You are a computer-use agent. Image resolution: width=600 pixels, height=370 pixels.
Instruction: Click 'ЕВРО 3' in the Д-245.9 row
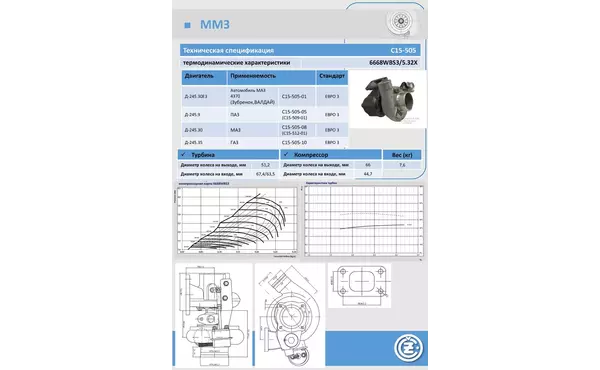click(332, 114)
